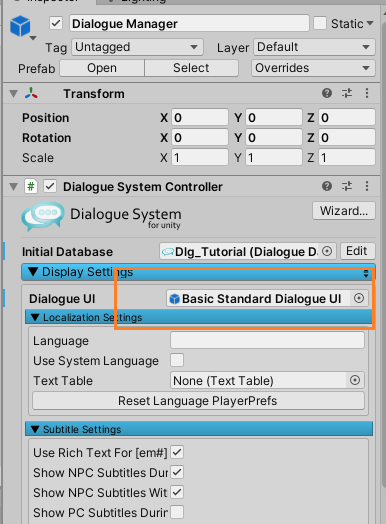Click the Rotation X field
This screenshot has width=386, height=524.
200,138
